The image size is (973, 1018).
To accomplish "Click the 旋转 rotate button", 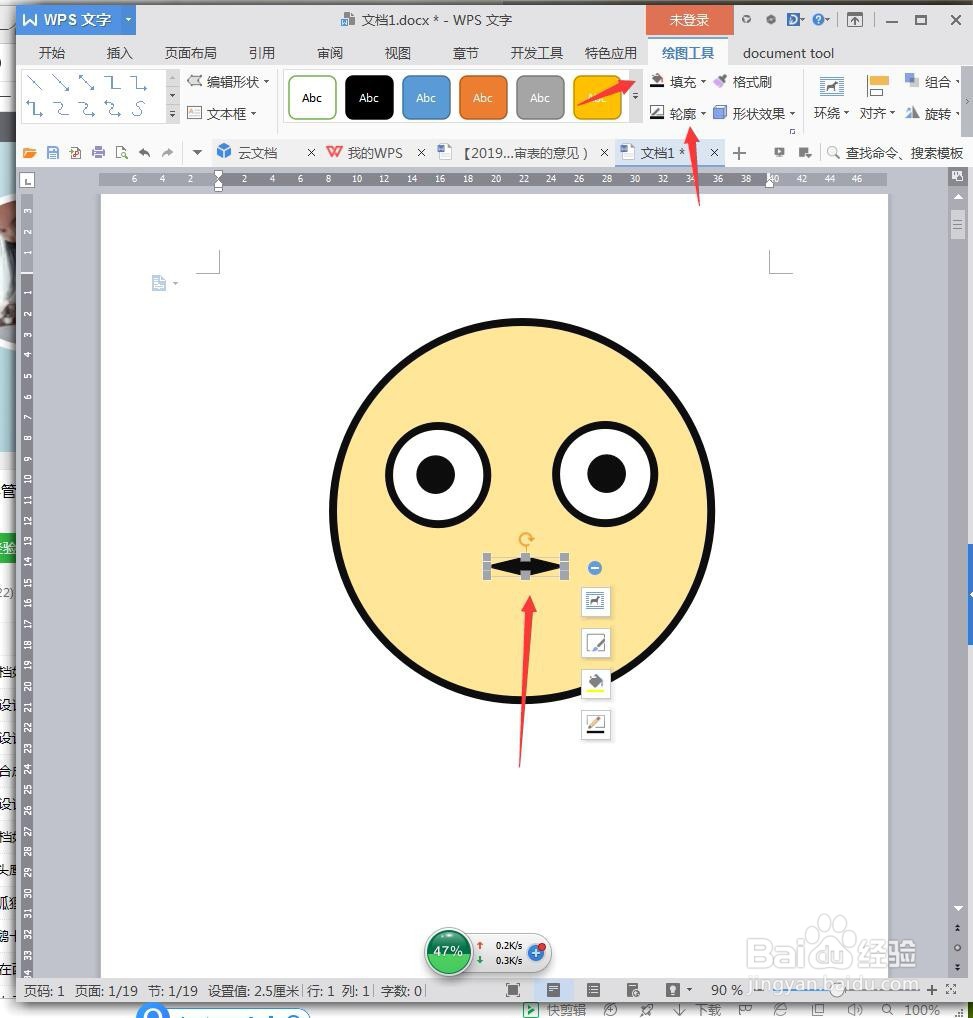I will (931, 114).
